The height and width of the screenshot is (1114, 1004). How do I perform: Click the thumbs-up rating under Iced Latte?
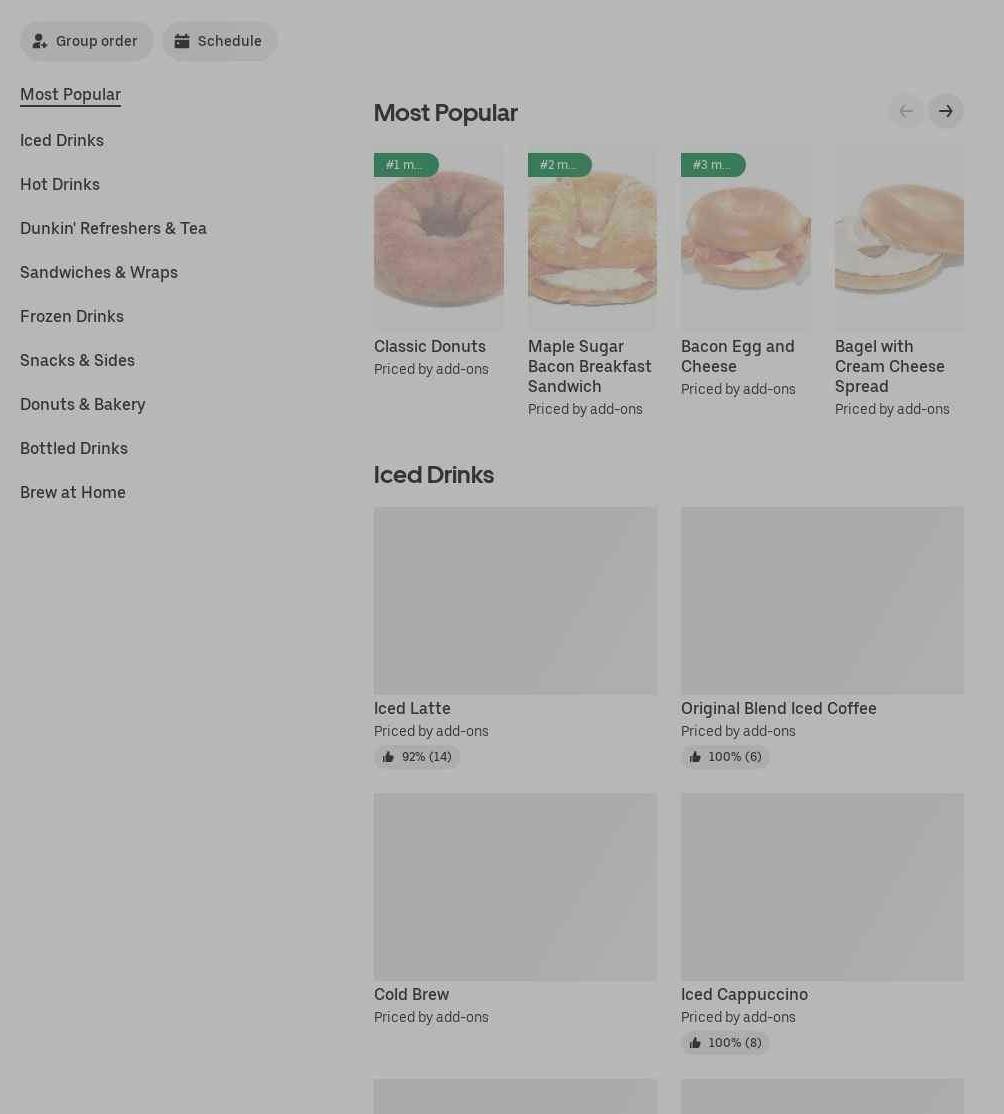pos(417,757)
